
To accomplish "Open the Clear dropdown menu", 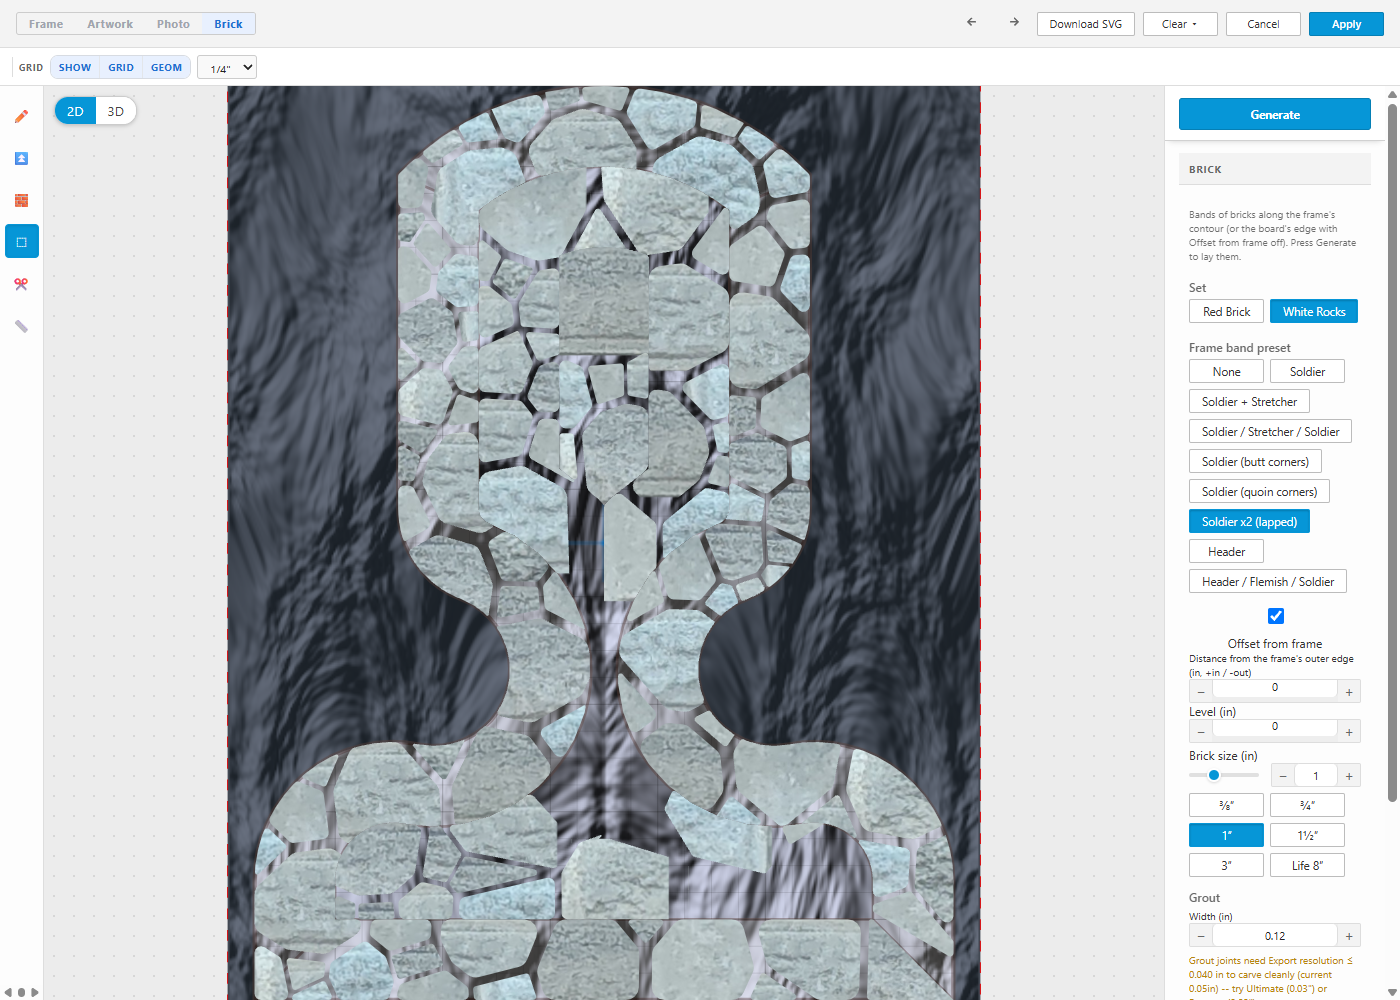I will [1179, 24].
